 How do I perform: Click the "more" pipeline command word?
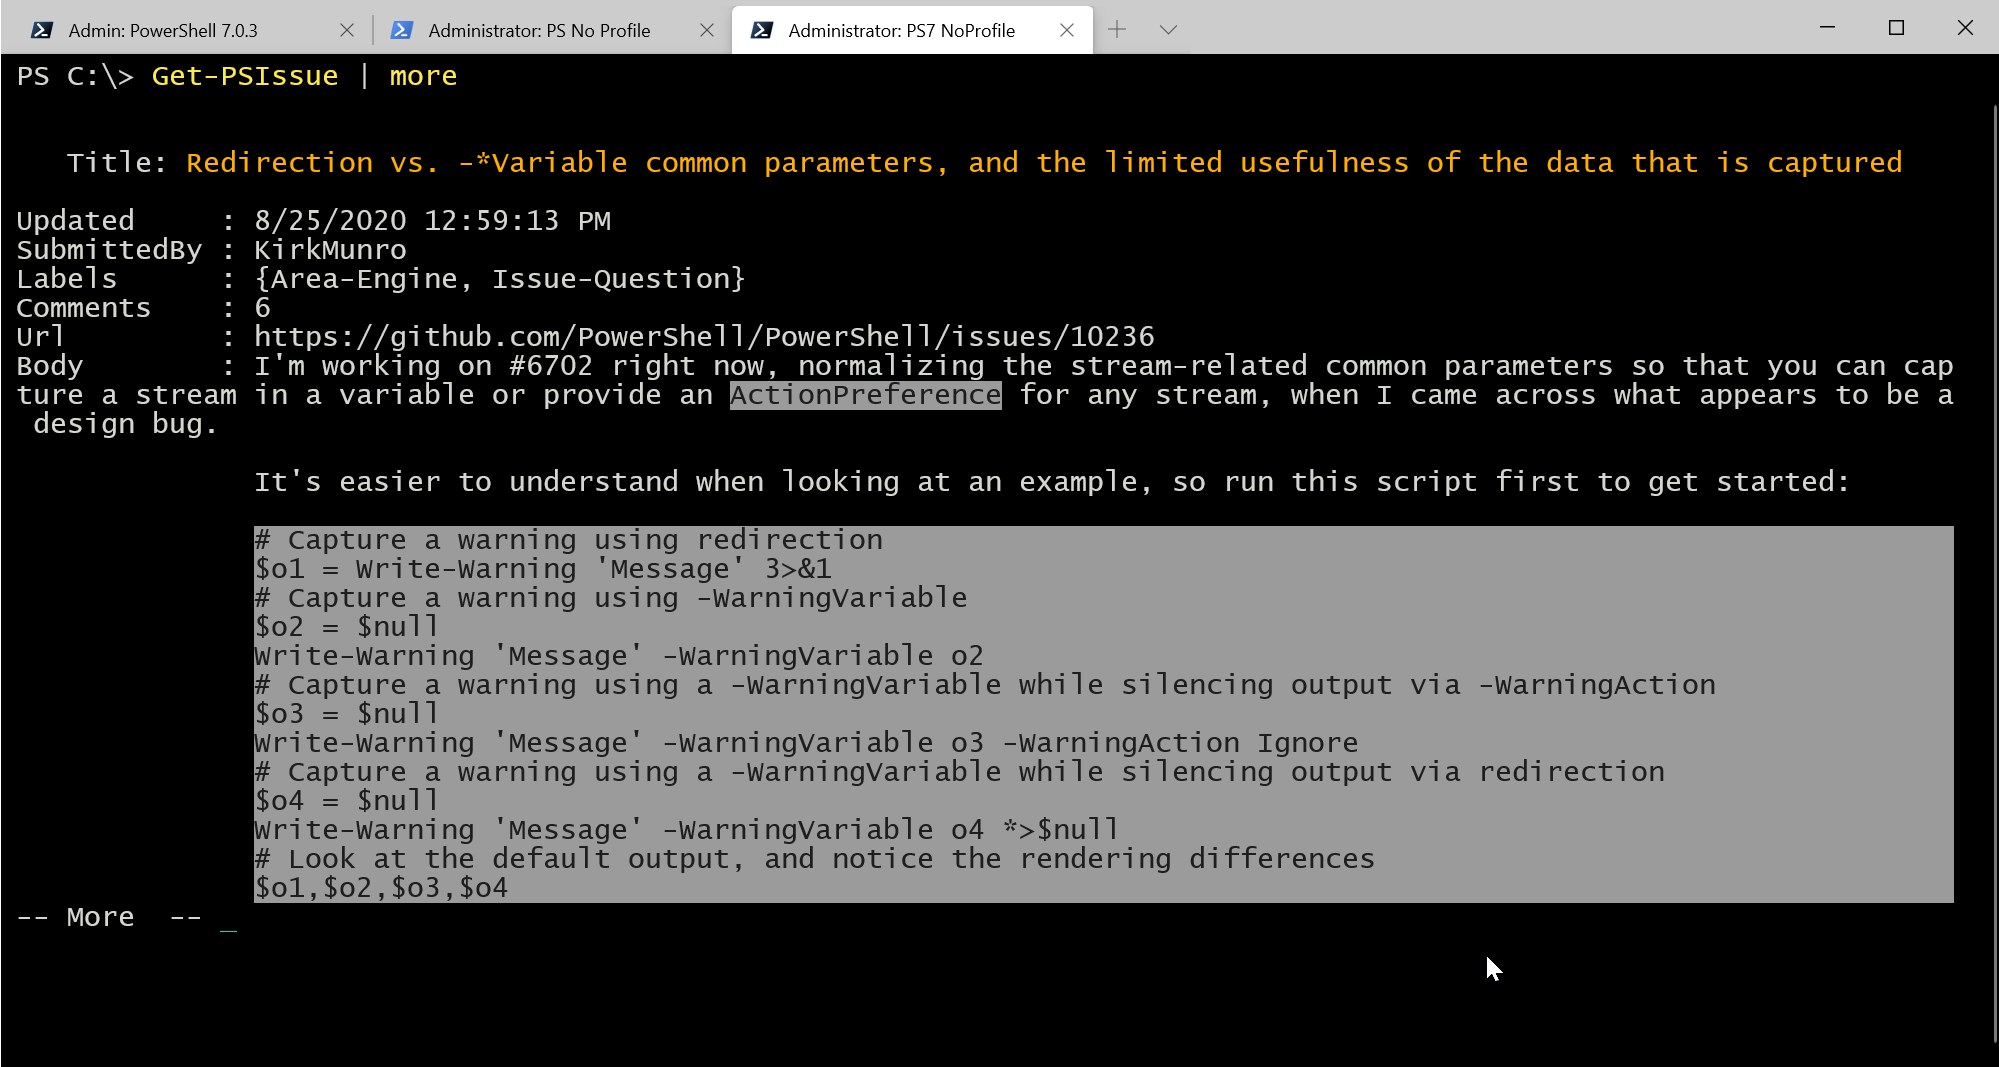click(x=423, y=76)
